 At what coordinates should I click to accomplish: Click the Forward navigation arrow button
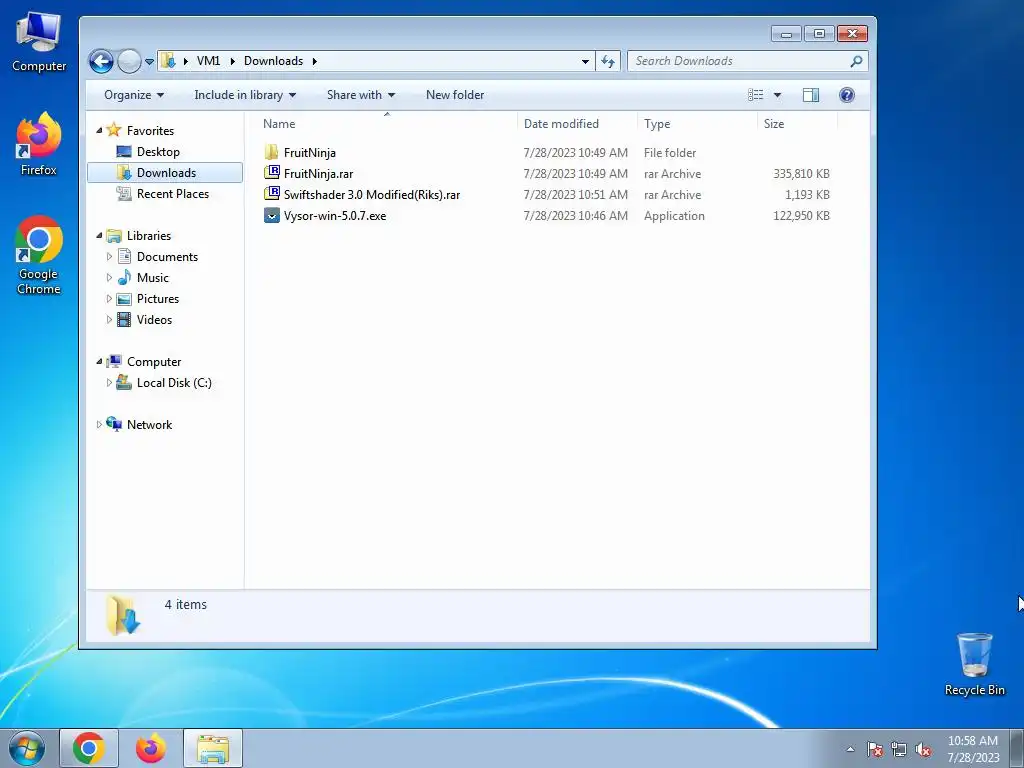pyautogui.click(x=129, y=61)
